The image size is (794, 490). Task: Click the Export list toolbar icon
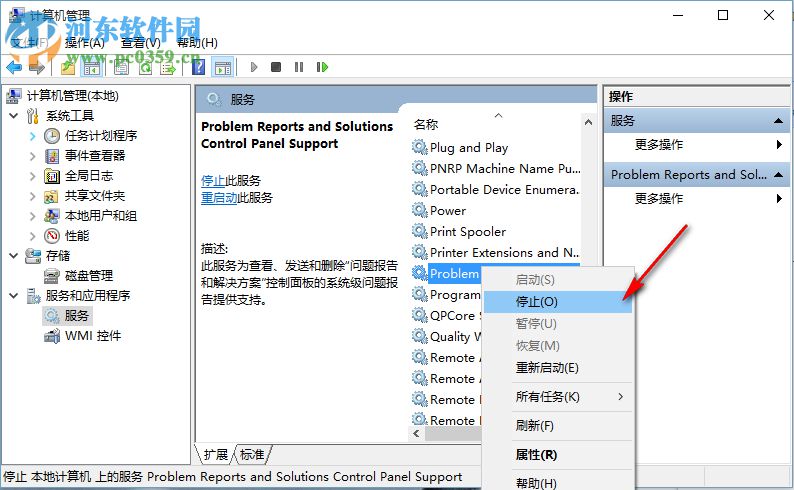[x=168, y=67]
